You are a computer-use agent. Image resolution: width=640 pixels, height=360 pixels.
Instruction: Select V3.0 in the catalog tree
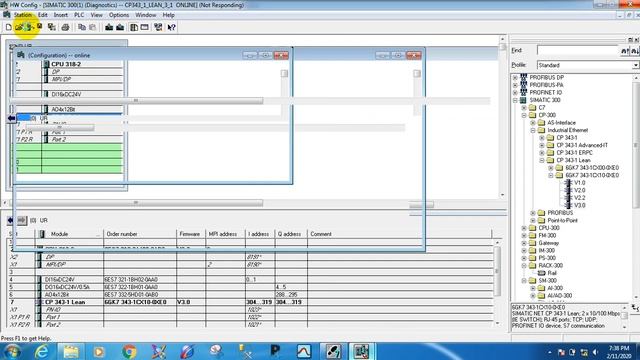579,206
